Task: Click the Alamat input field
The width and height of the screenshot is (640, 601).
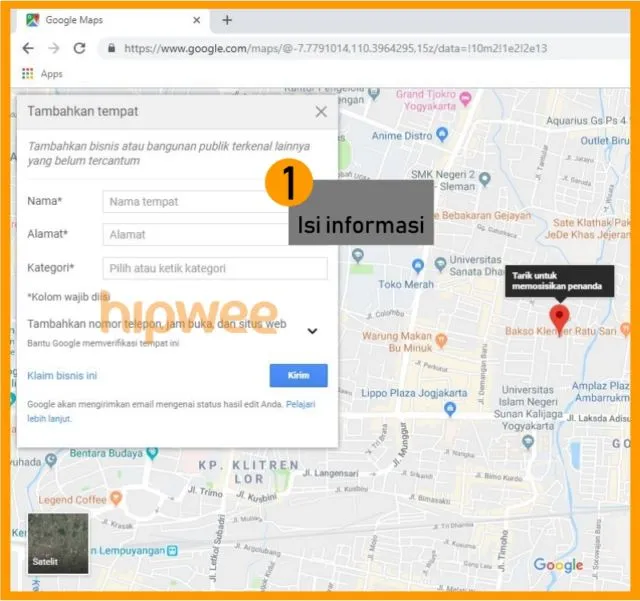Action: pyautogui.click(x=196, y=235)
